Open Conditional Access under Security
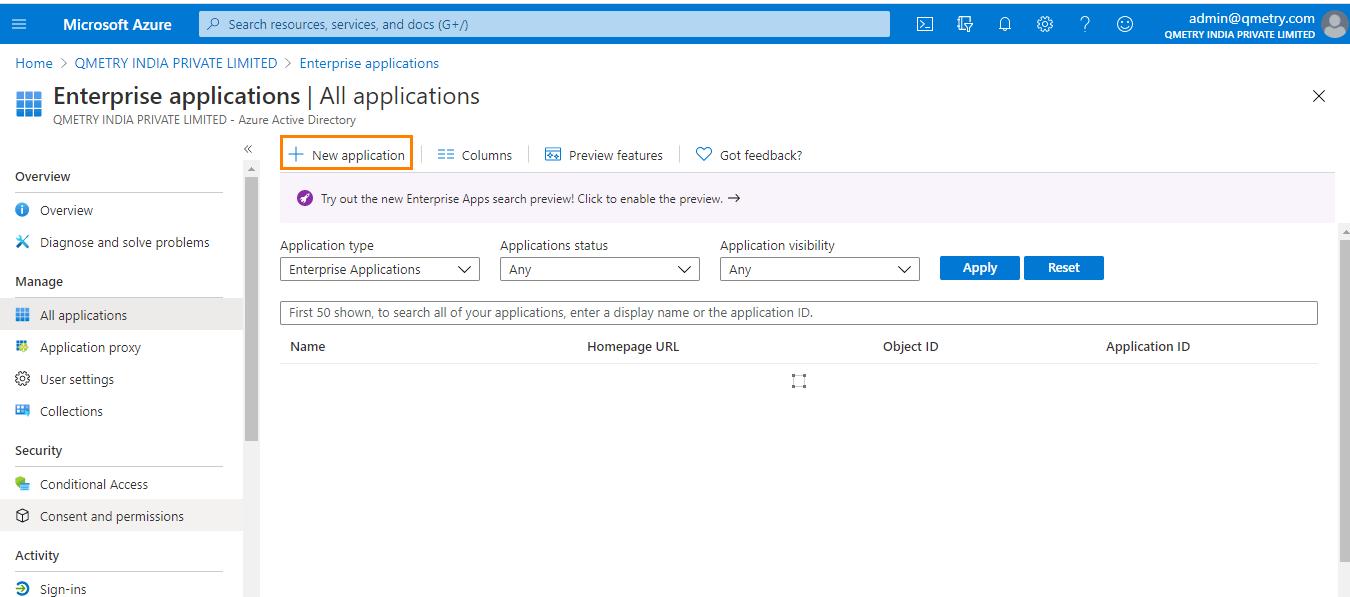 pos(94,483)
